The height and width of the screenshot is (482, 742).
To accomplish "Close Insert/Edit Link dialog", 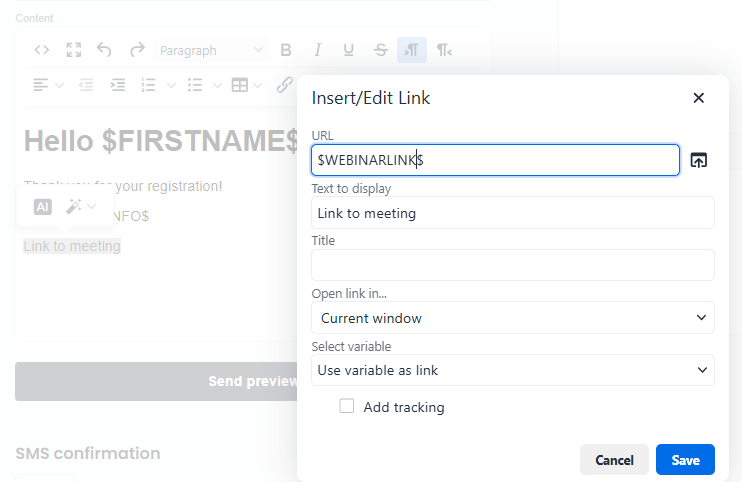I will pyautogui.click(x=698, y=98).
